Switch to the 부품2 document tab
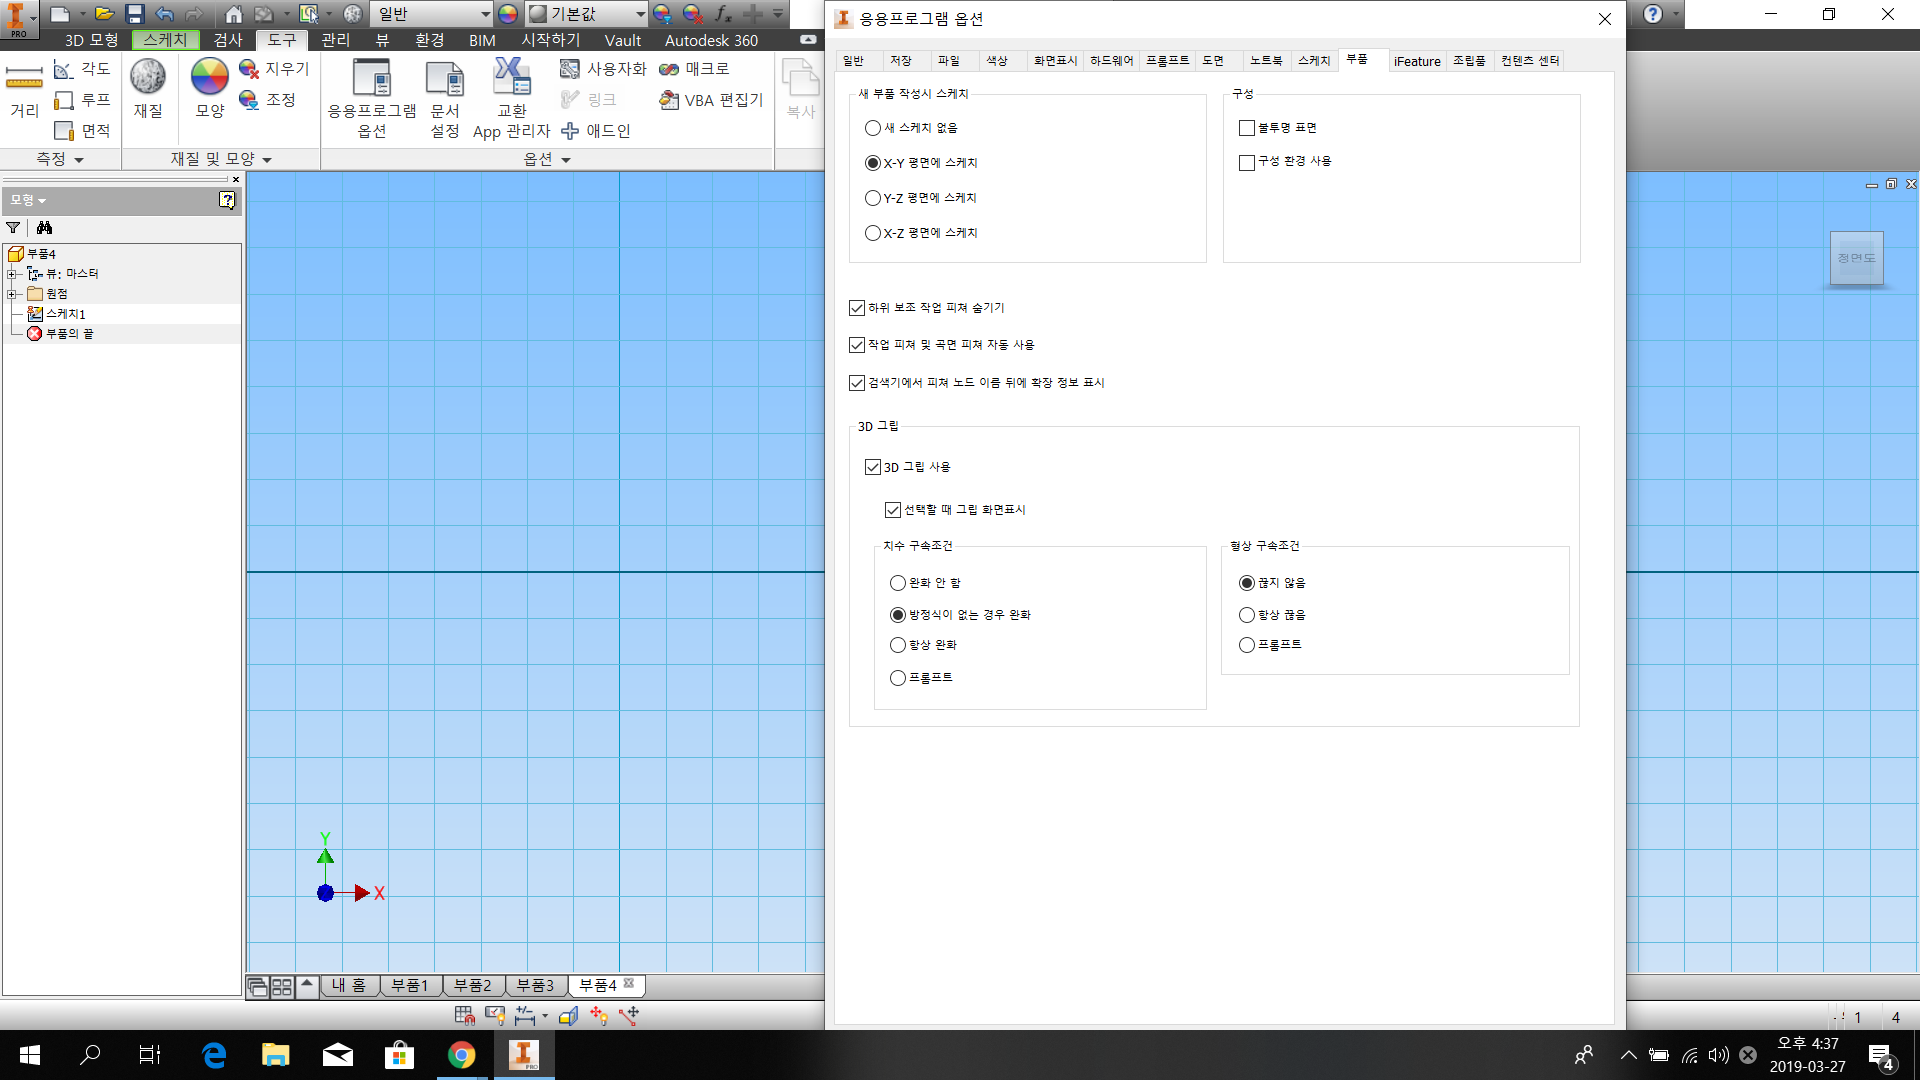Image resolution: width=1920 pixels, height=1080 pixels. pos(472,986)
